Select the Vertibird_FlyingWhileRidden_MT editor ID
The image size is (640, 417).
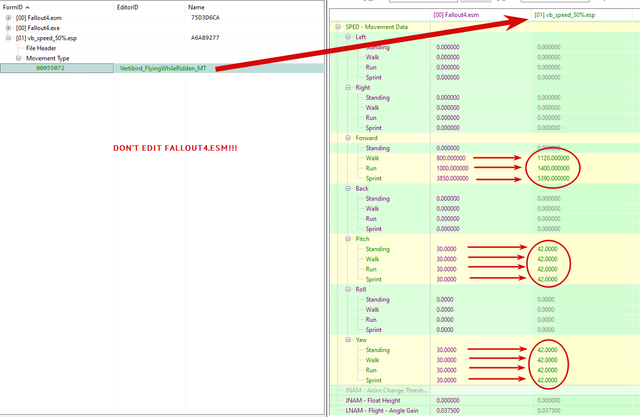tap(163, 68)
